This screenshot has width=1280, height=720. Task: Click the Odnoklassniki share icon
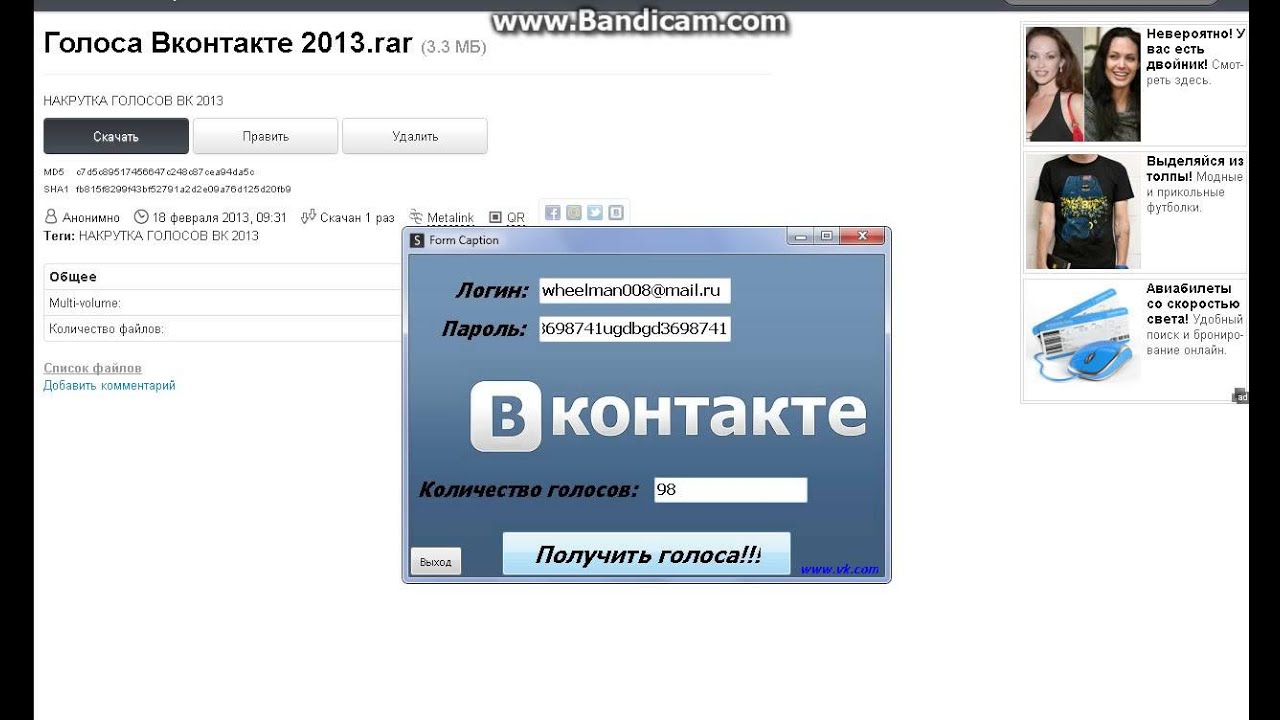(x=573, y=212)
